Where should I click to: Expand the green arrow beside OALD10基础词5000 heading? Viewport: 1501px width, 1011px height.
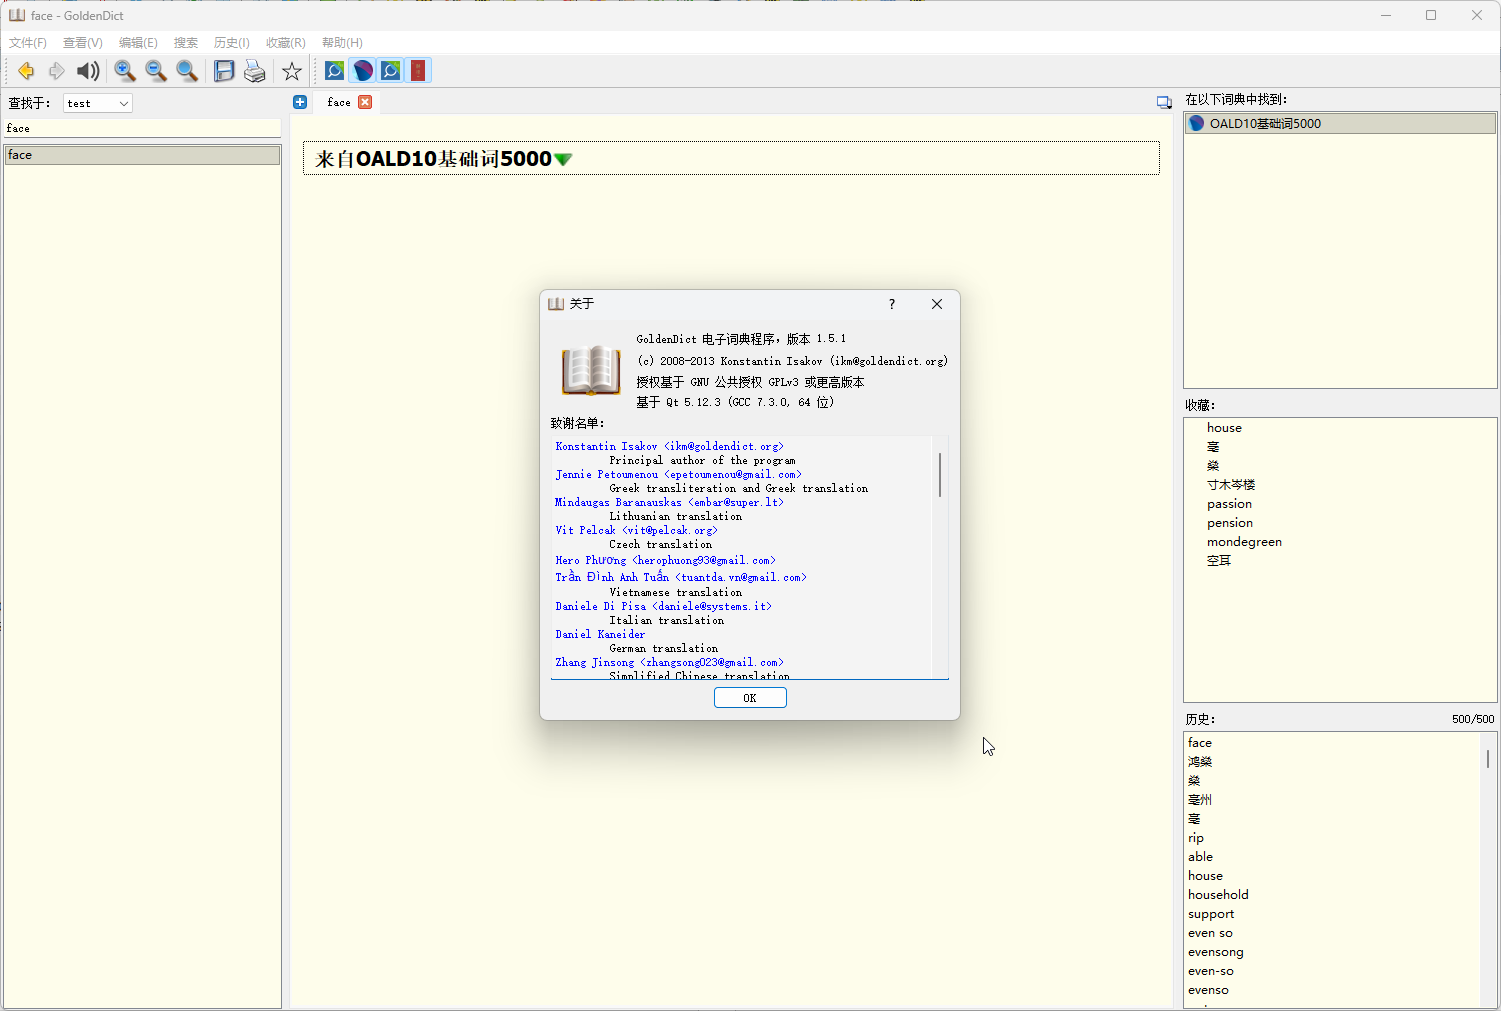coord(563,160)
